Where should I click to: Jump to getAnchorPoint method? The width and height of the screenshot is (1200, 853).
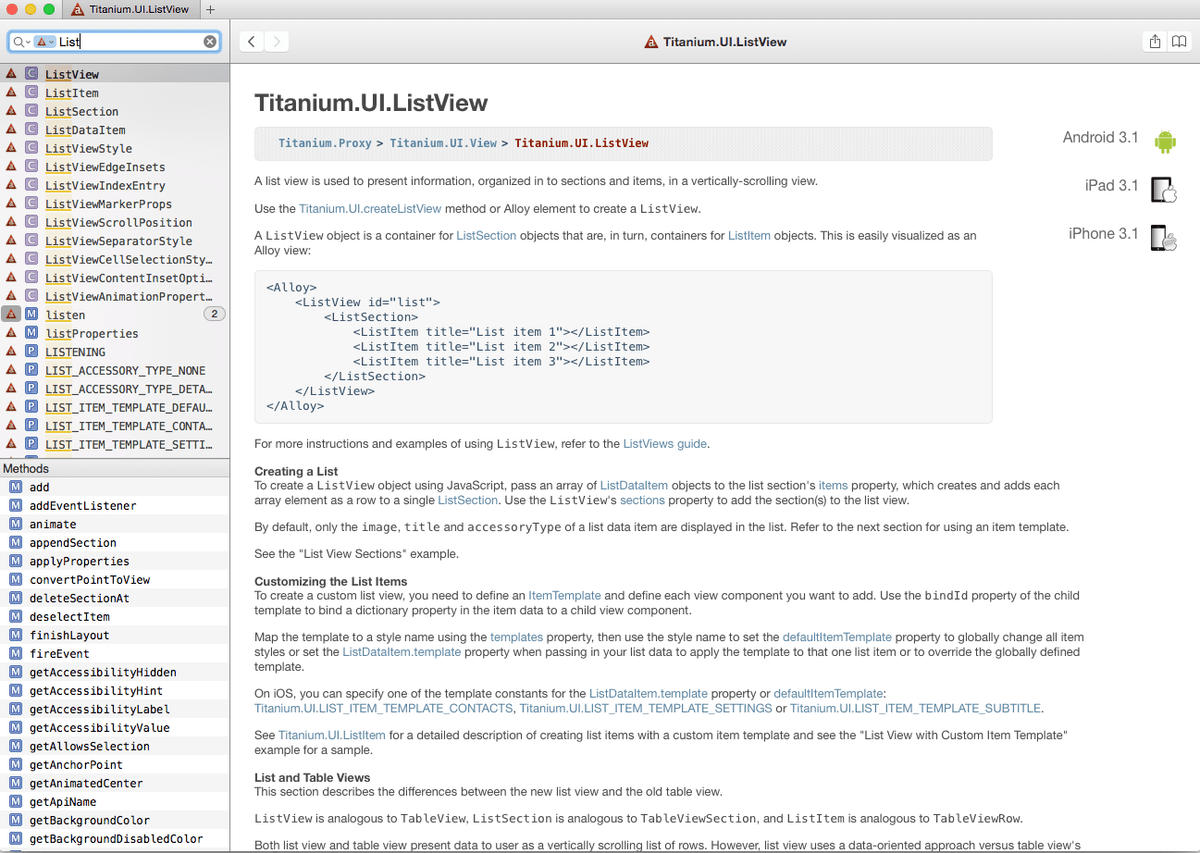pos(115,764)
